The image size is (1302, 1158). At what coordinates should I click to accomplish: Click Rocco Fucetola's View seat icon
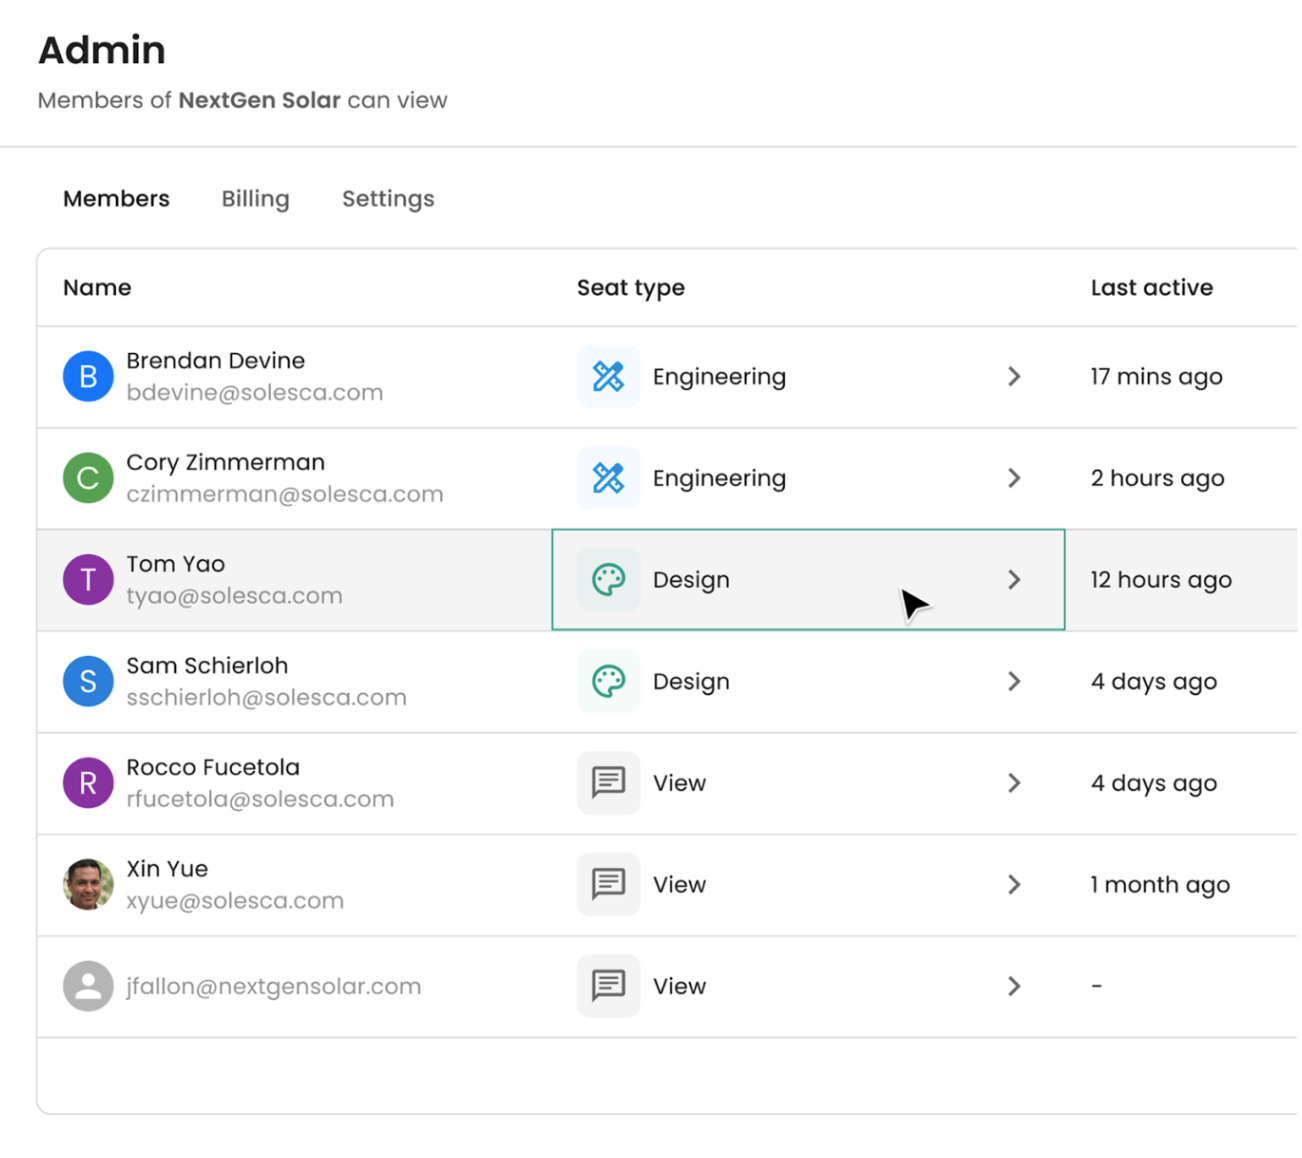[608, 783]
